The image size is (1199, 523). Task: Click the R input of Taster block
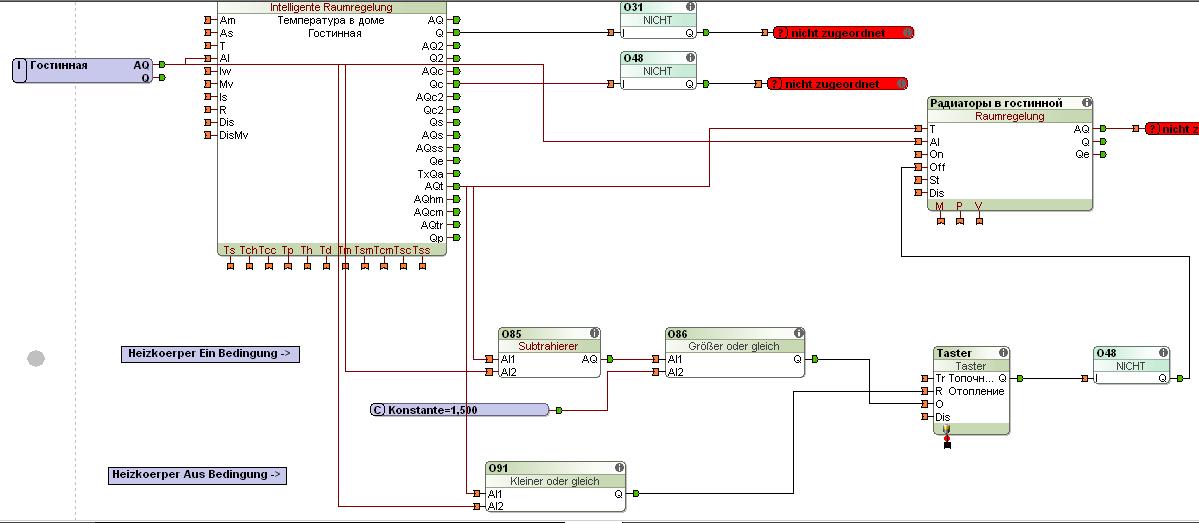[924, 391]
